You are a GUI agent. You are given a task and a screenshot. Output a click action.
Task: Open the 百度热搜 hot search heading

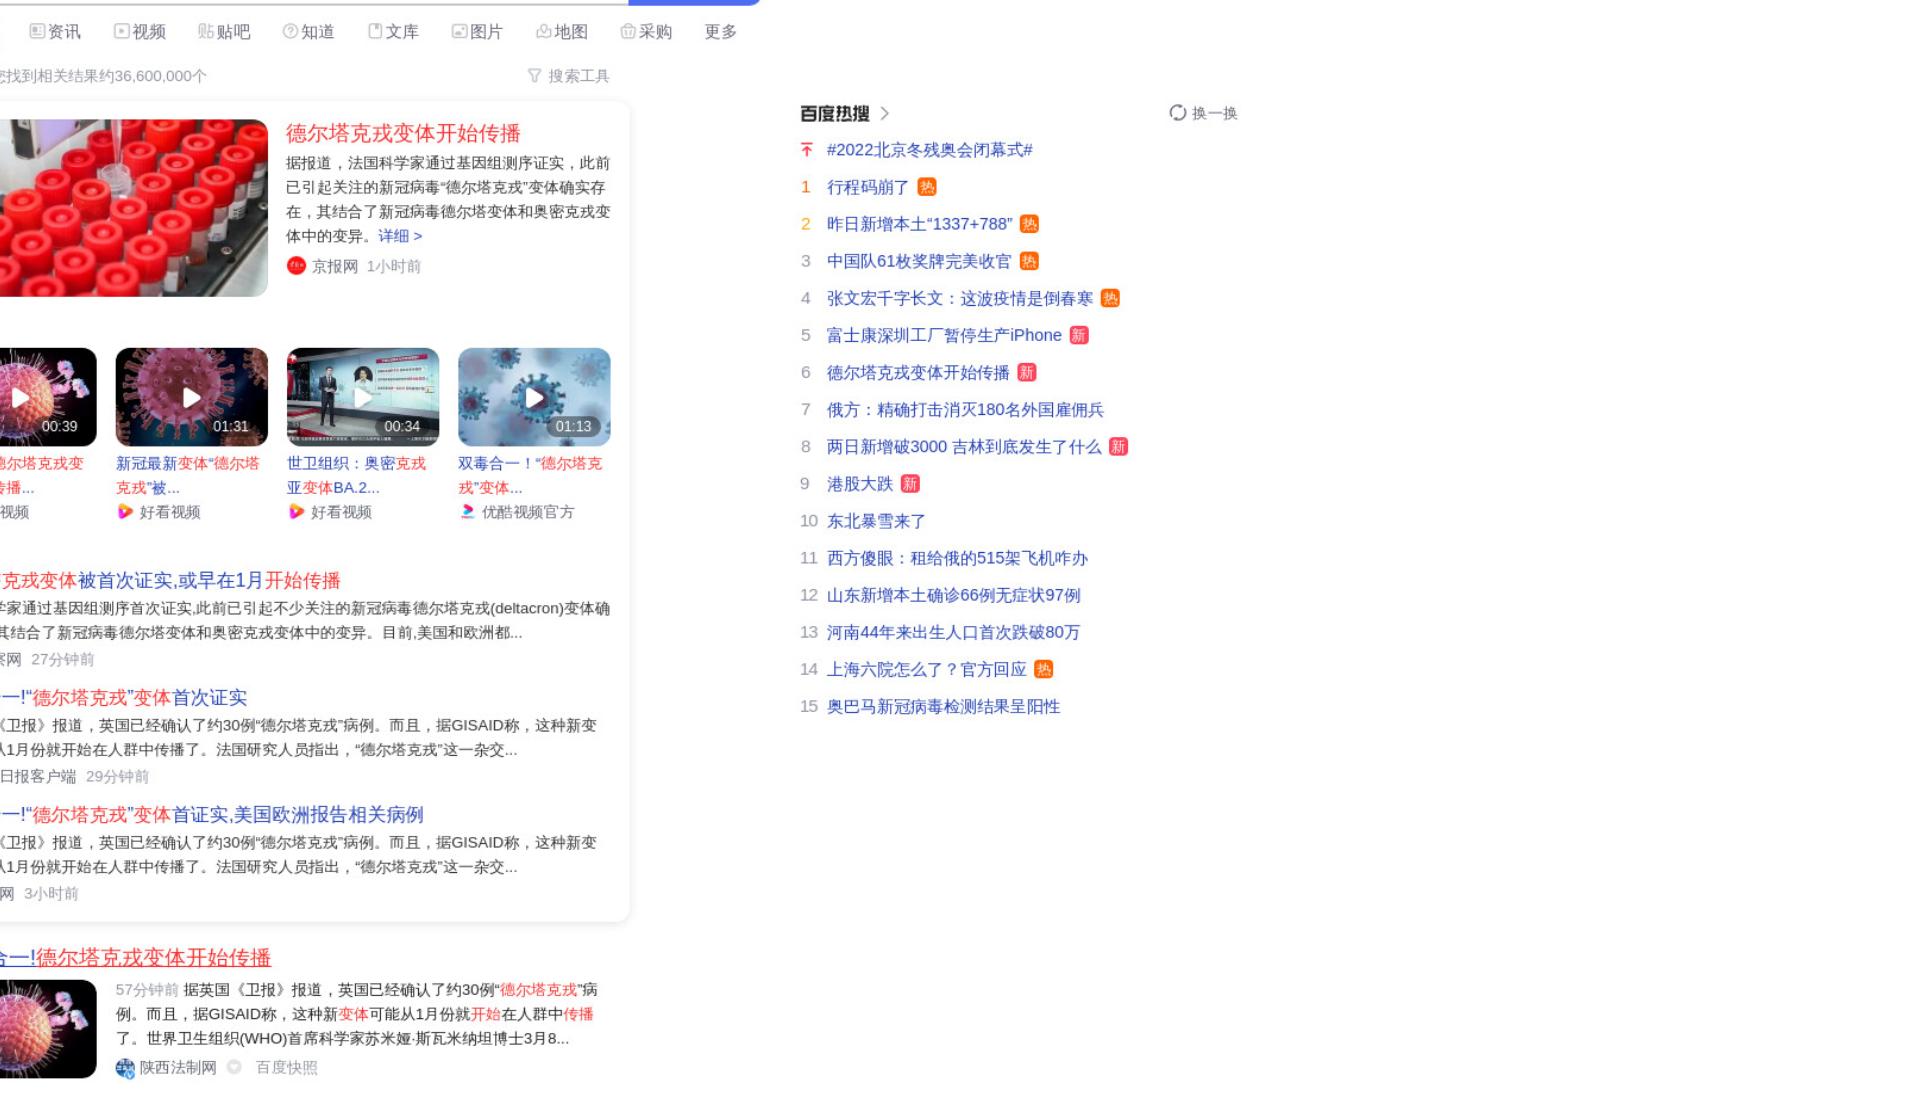pyautogui.click(x=835, y=113)
